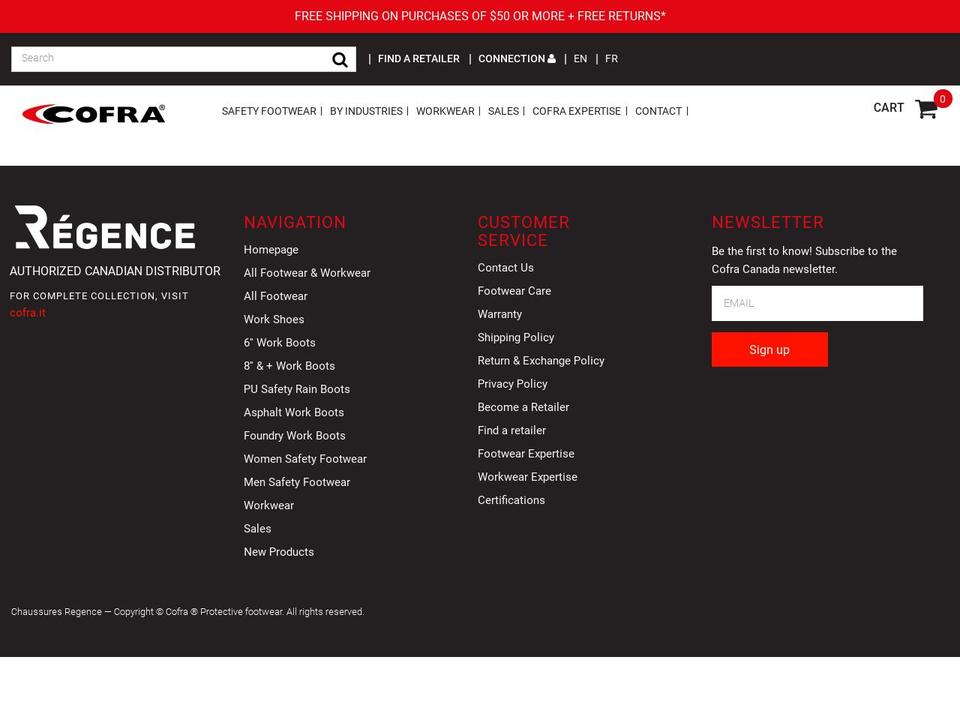The height and width of the screenshot is (720, 960).
Task: Open All Footwear footer link
Action: click(276, 296)
